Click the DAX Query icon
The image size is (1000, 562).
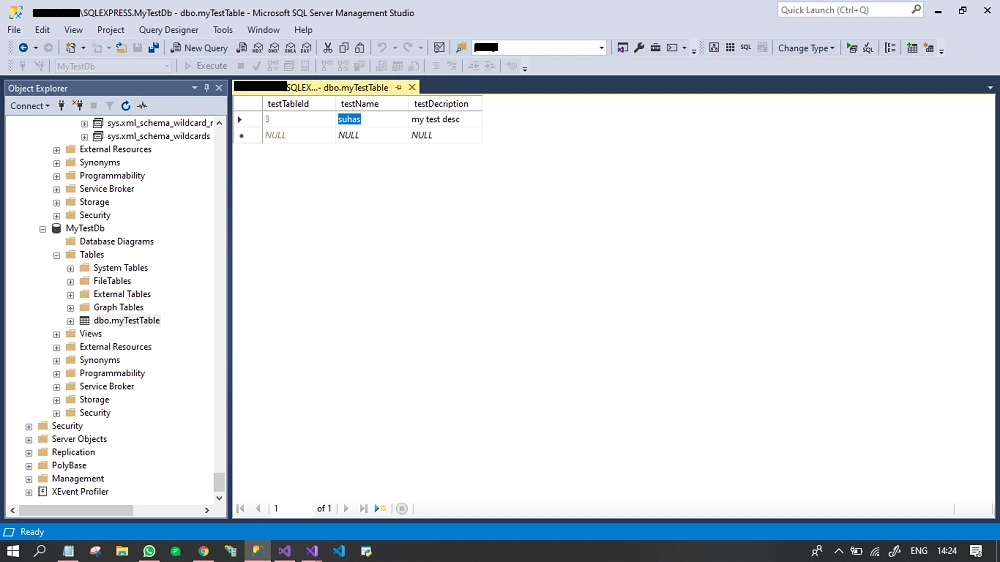(x=307, y=48)
